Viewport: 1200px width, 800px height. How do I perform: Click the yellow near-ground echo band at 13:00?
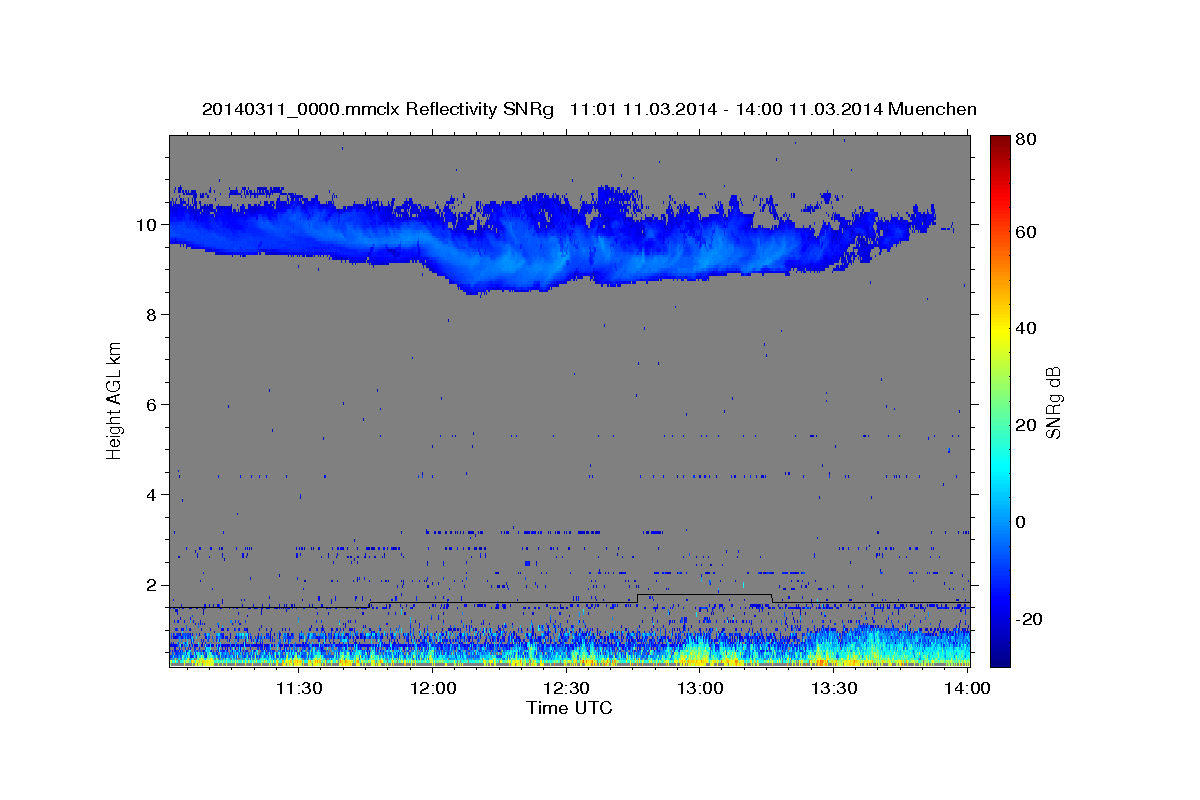pos(700,655)
